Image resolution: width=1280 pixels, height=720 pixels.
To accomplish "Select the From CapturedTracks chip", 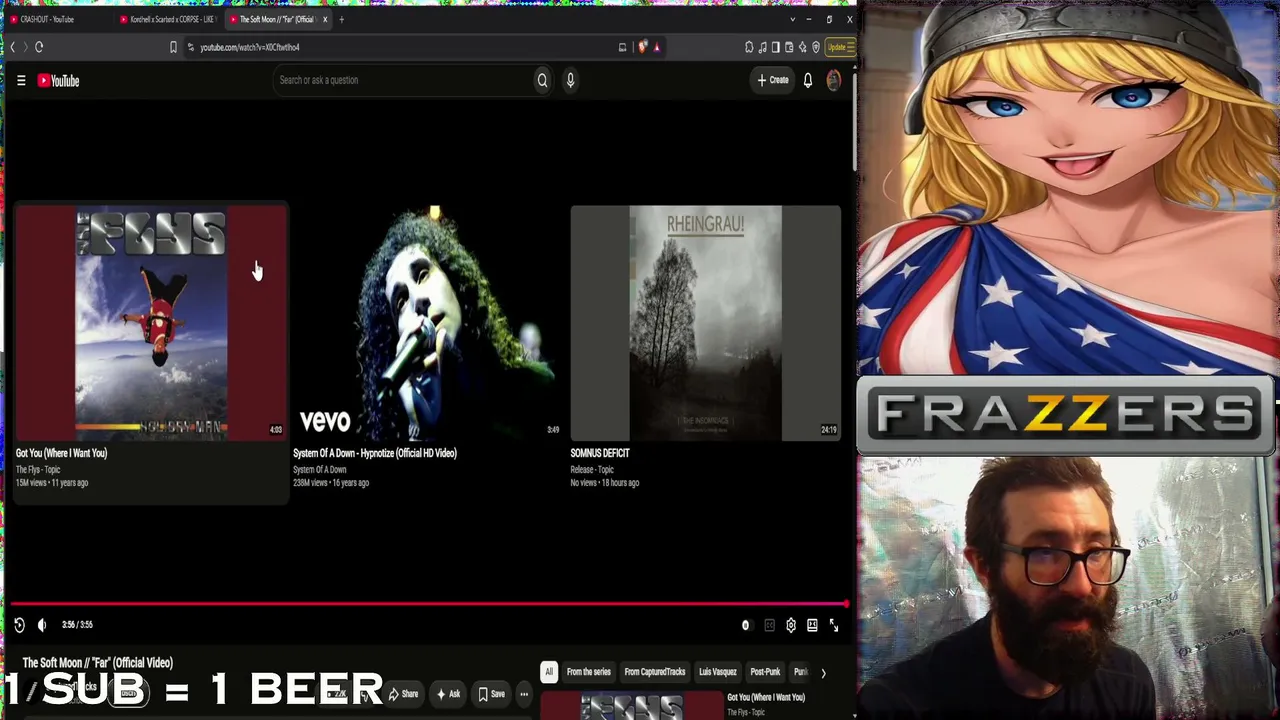I will pos(655,672).
